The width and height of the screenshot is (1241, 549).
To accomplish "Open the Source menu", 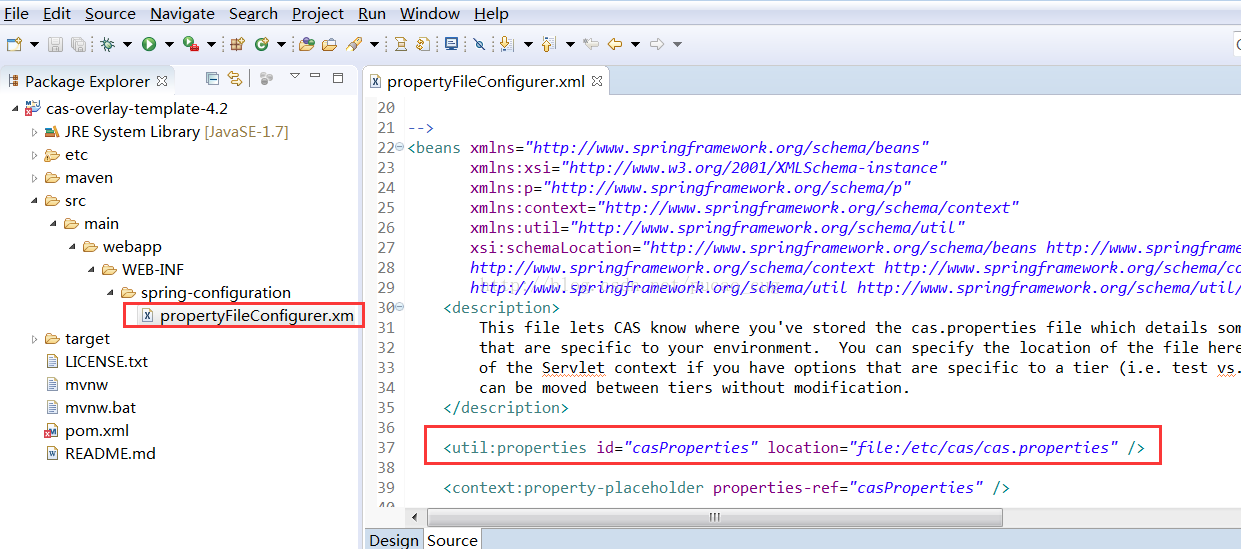I will point(110,14).
